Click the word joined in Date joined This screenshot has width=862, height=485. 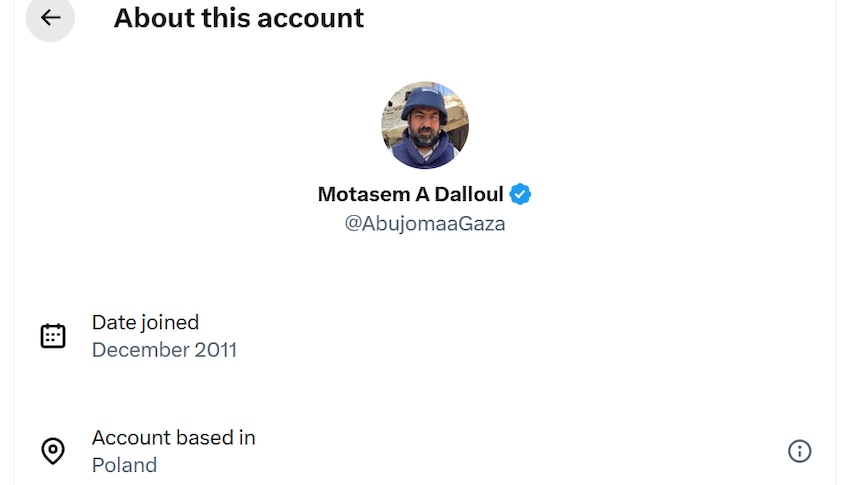click(x=168, y=322)
